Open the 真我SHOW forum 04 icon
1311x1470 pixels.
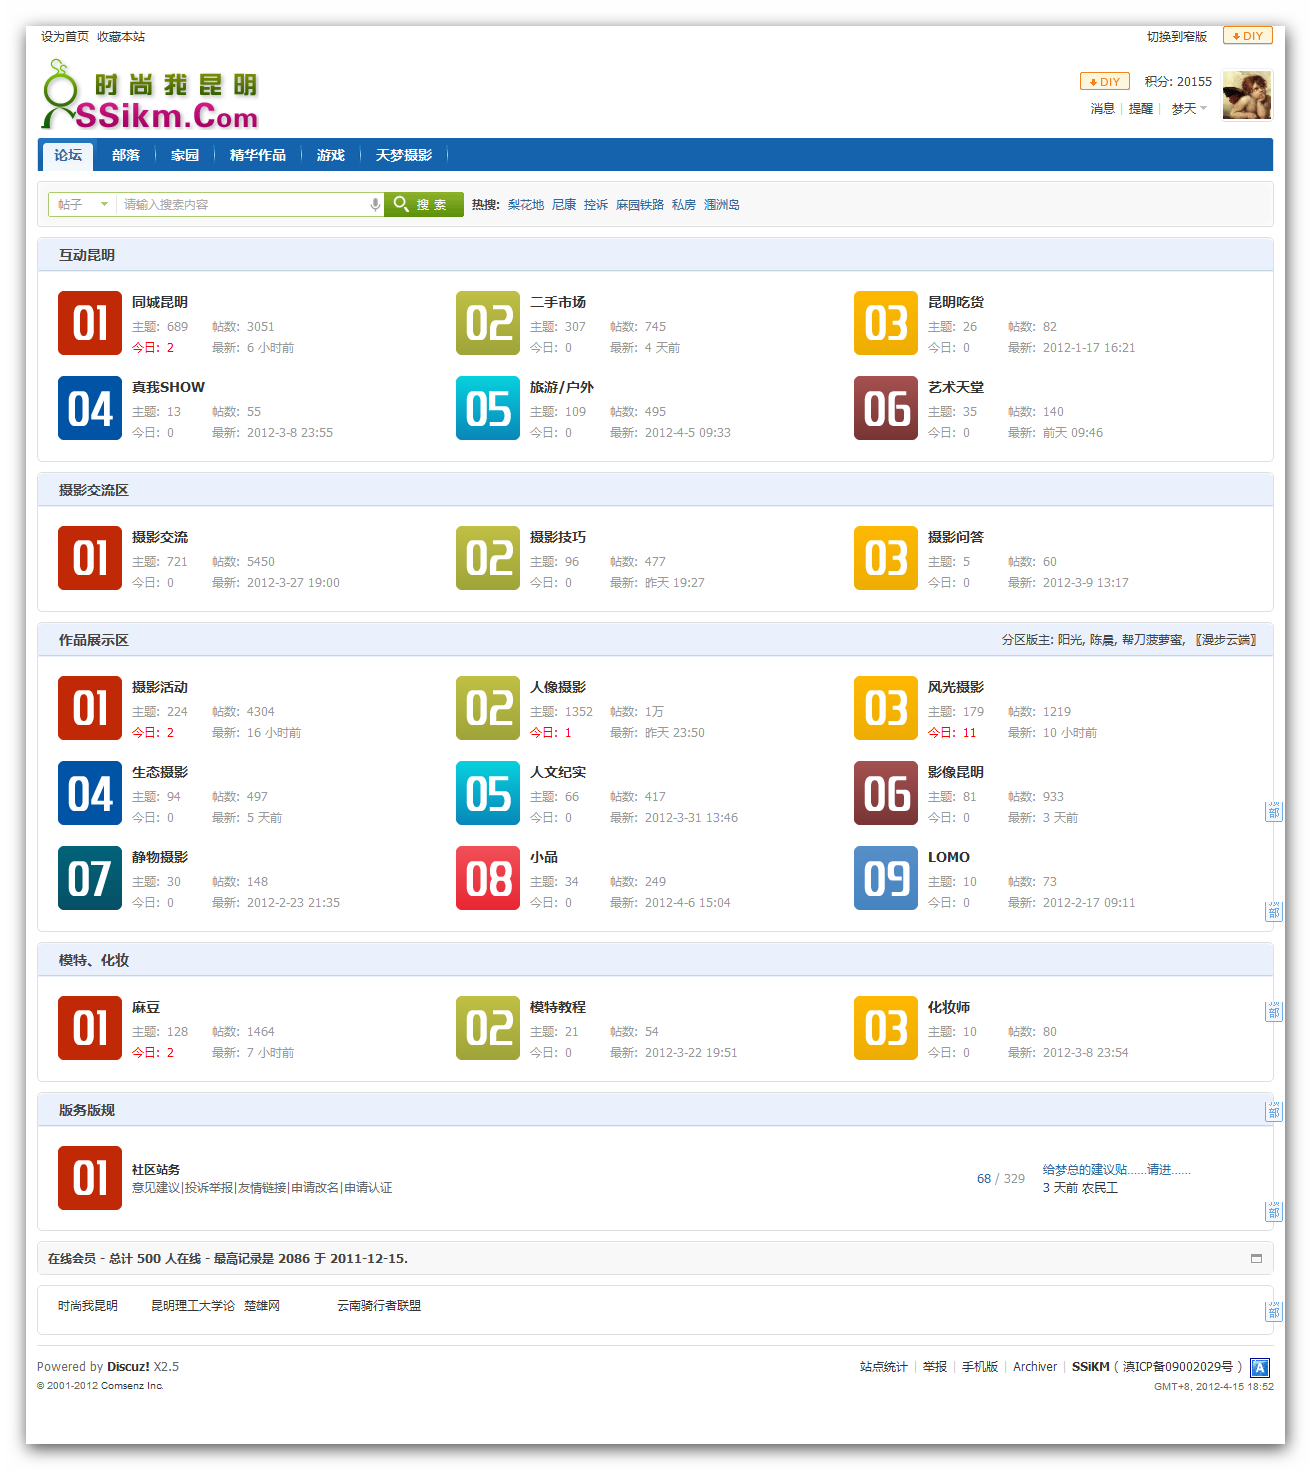coord(90,408)
